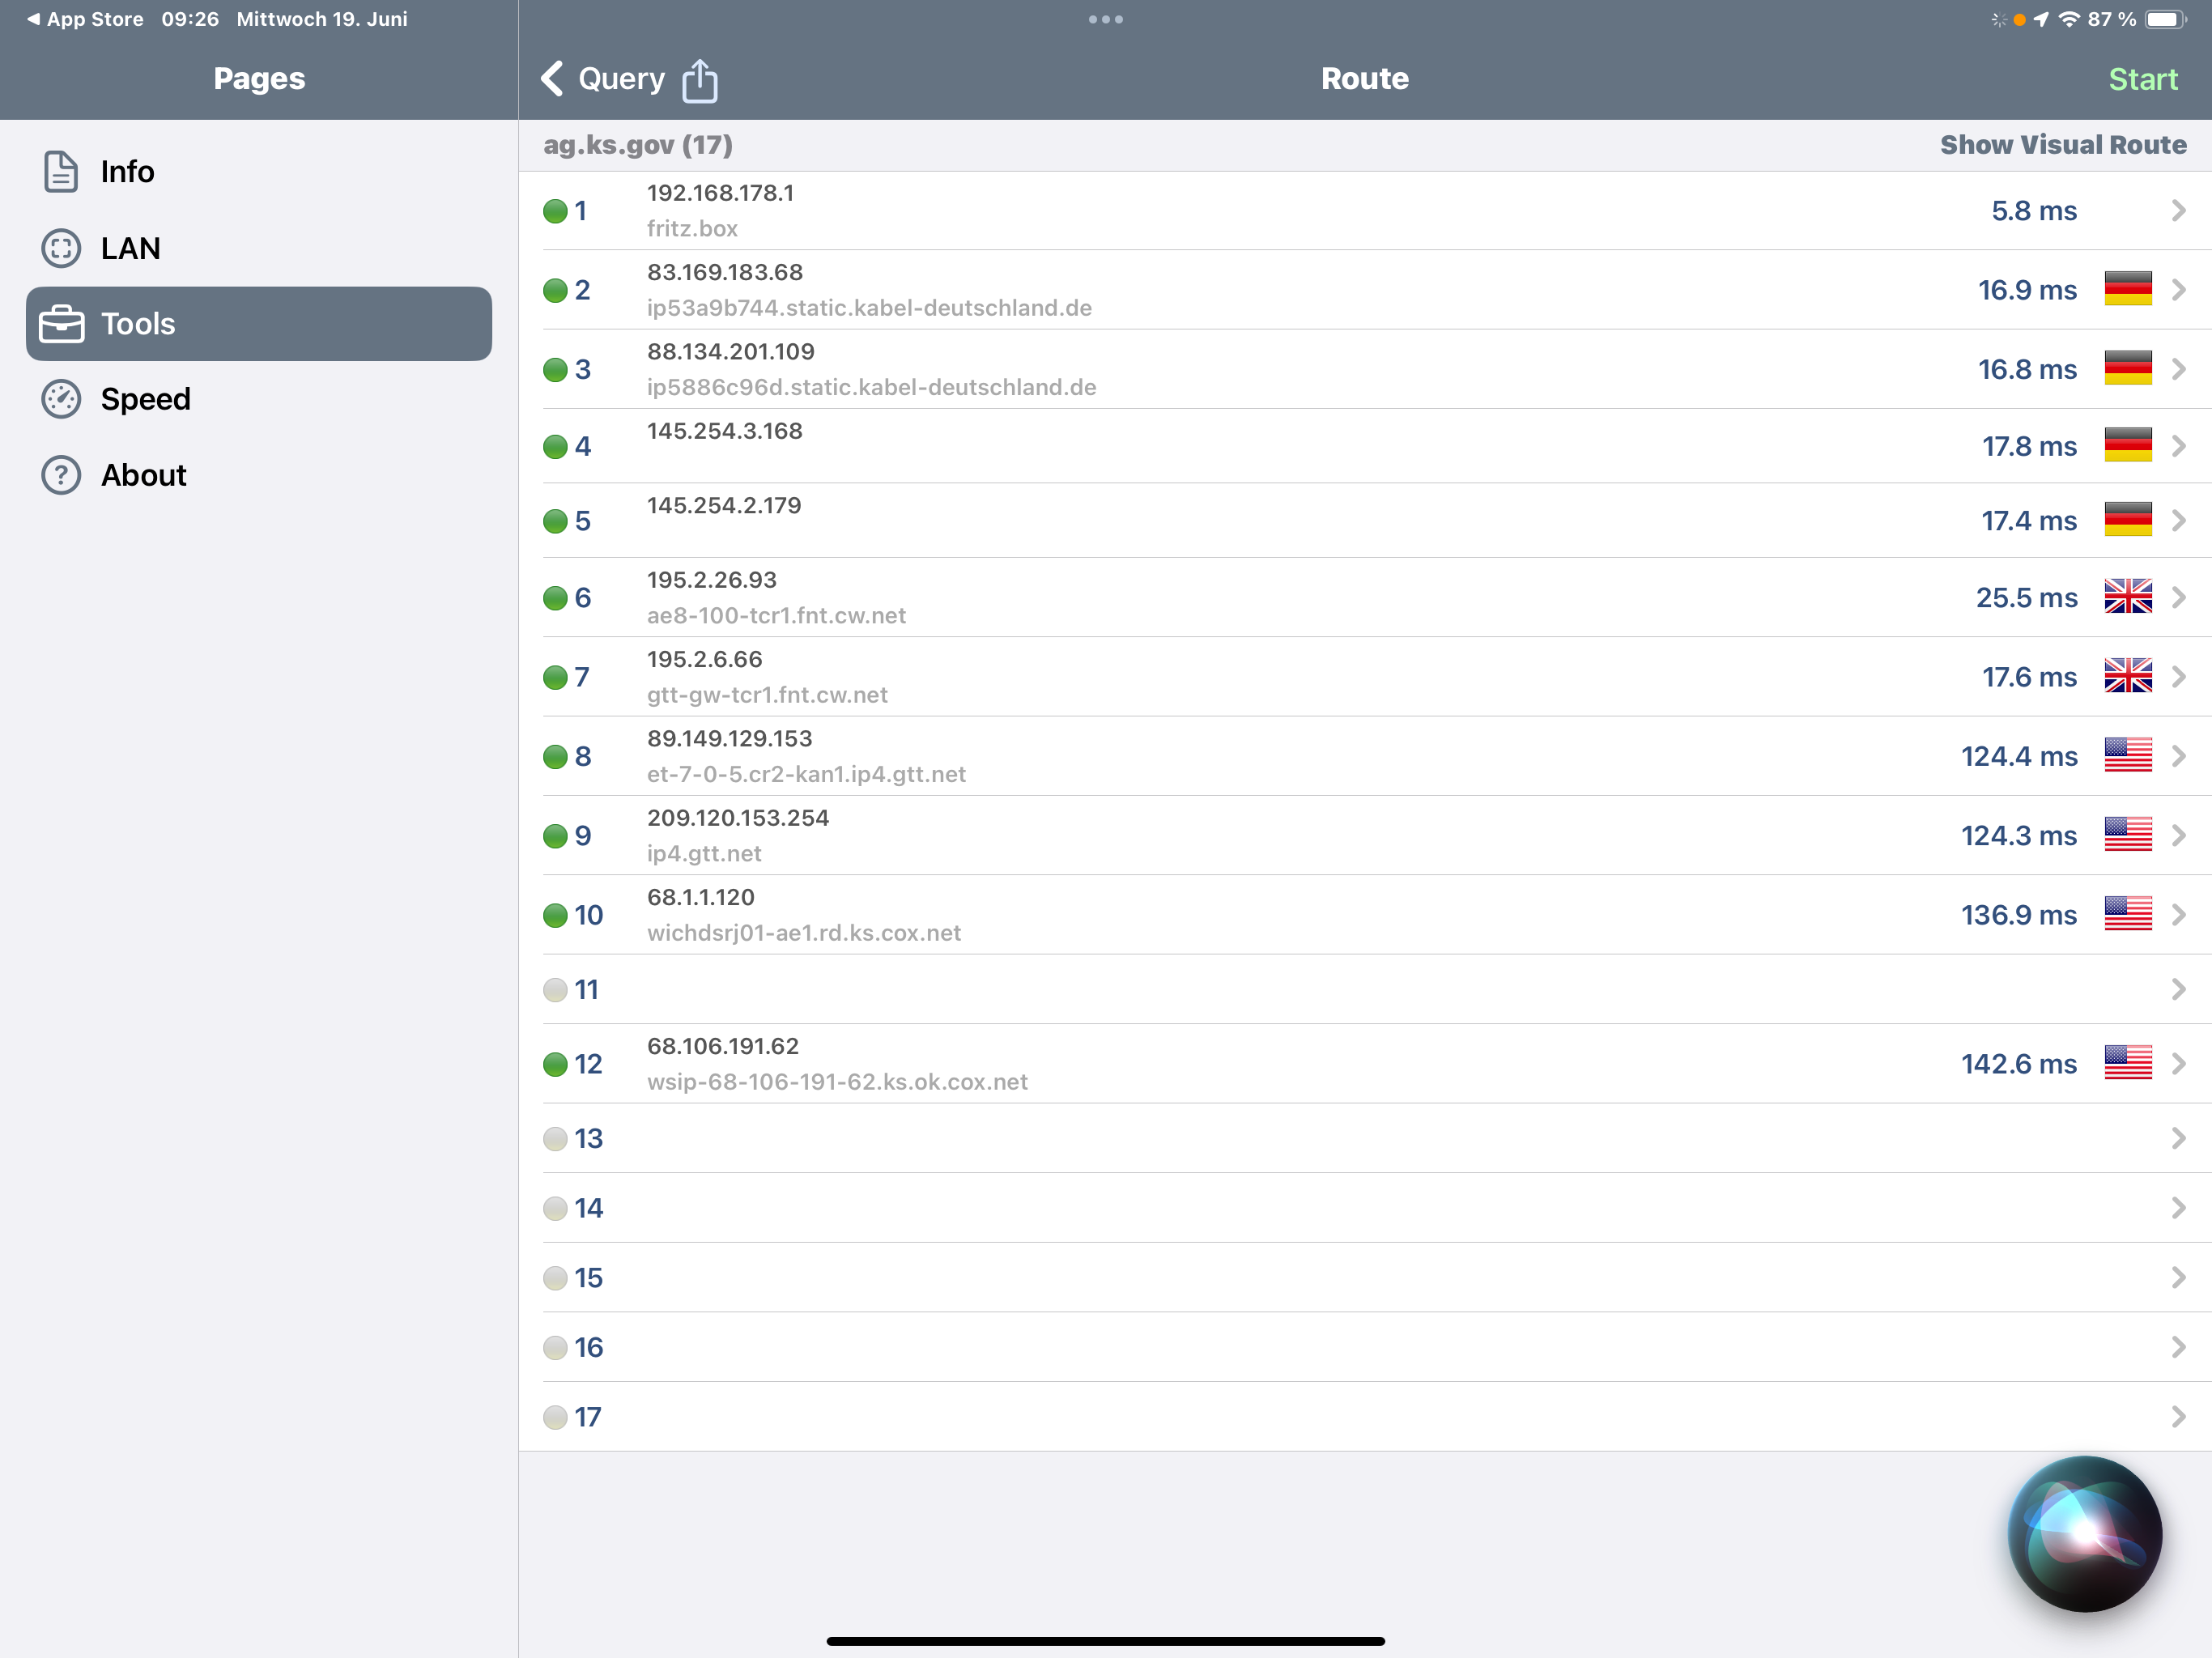Click the Info document icon in sidebar
Screen dimensions: 2212x1658
[61, 171]
